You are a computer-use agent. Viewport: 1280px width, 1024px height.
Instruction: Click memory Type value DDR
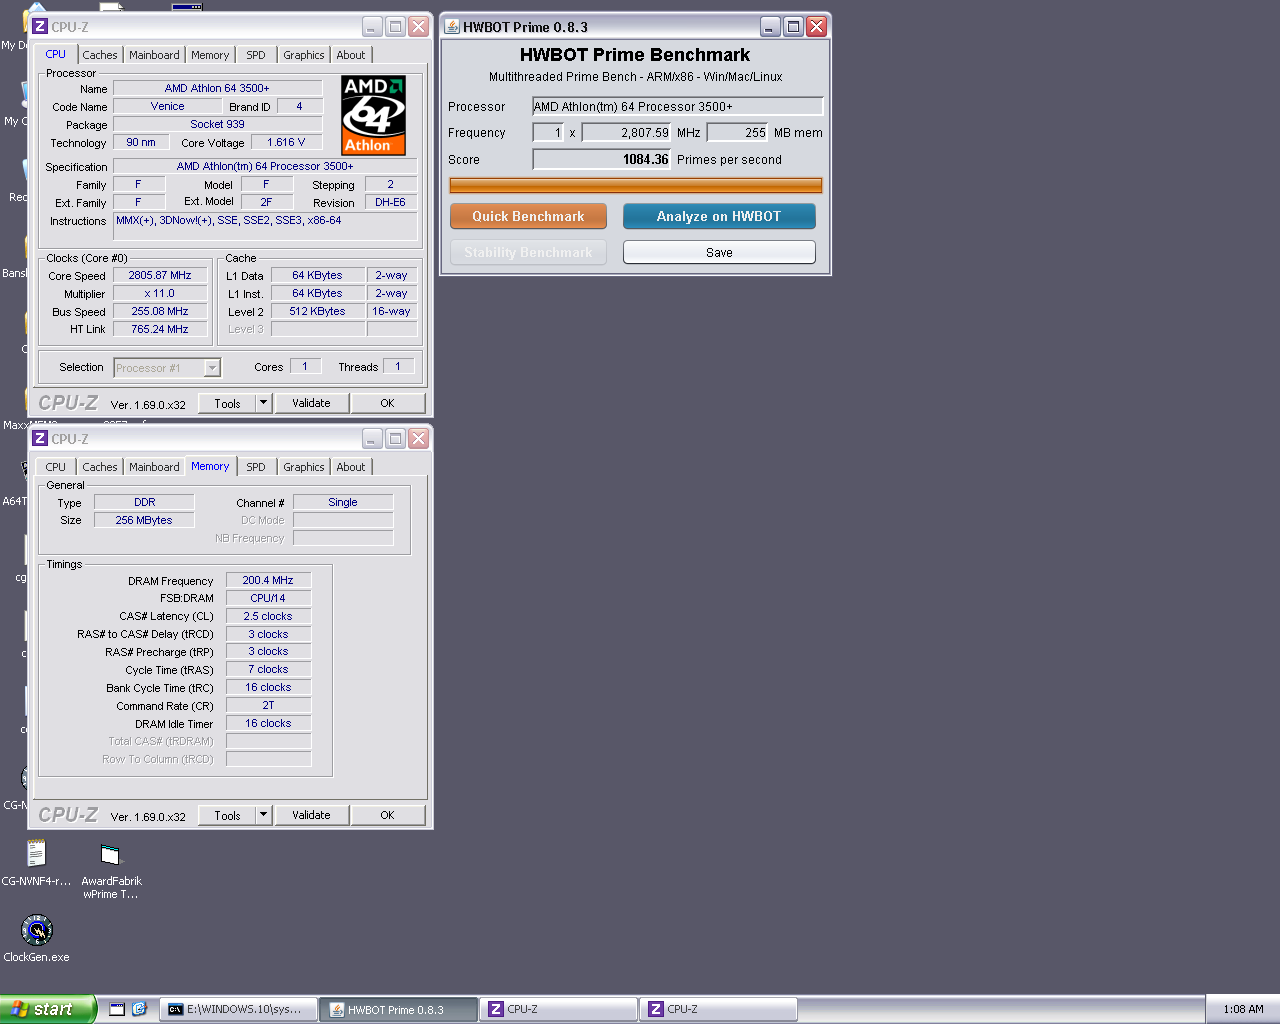pos(144,502)
